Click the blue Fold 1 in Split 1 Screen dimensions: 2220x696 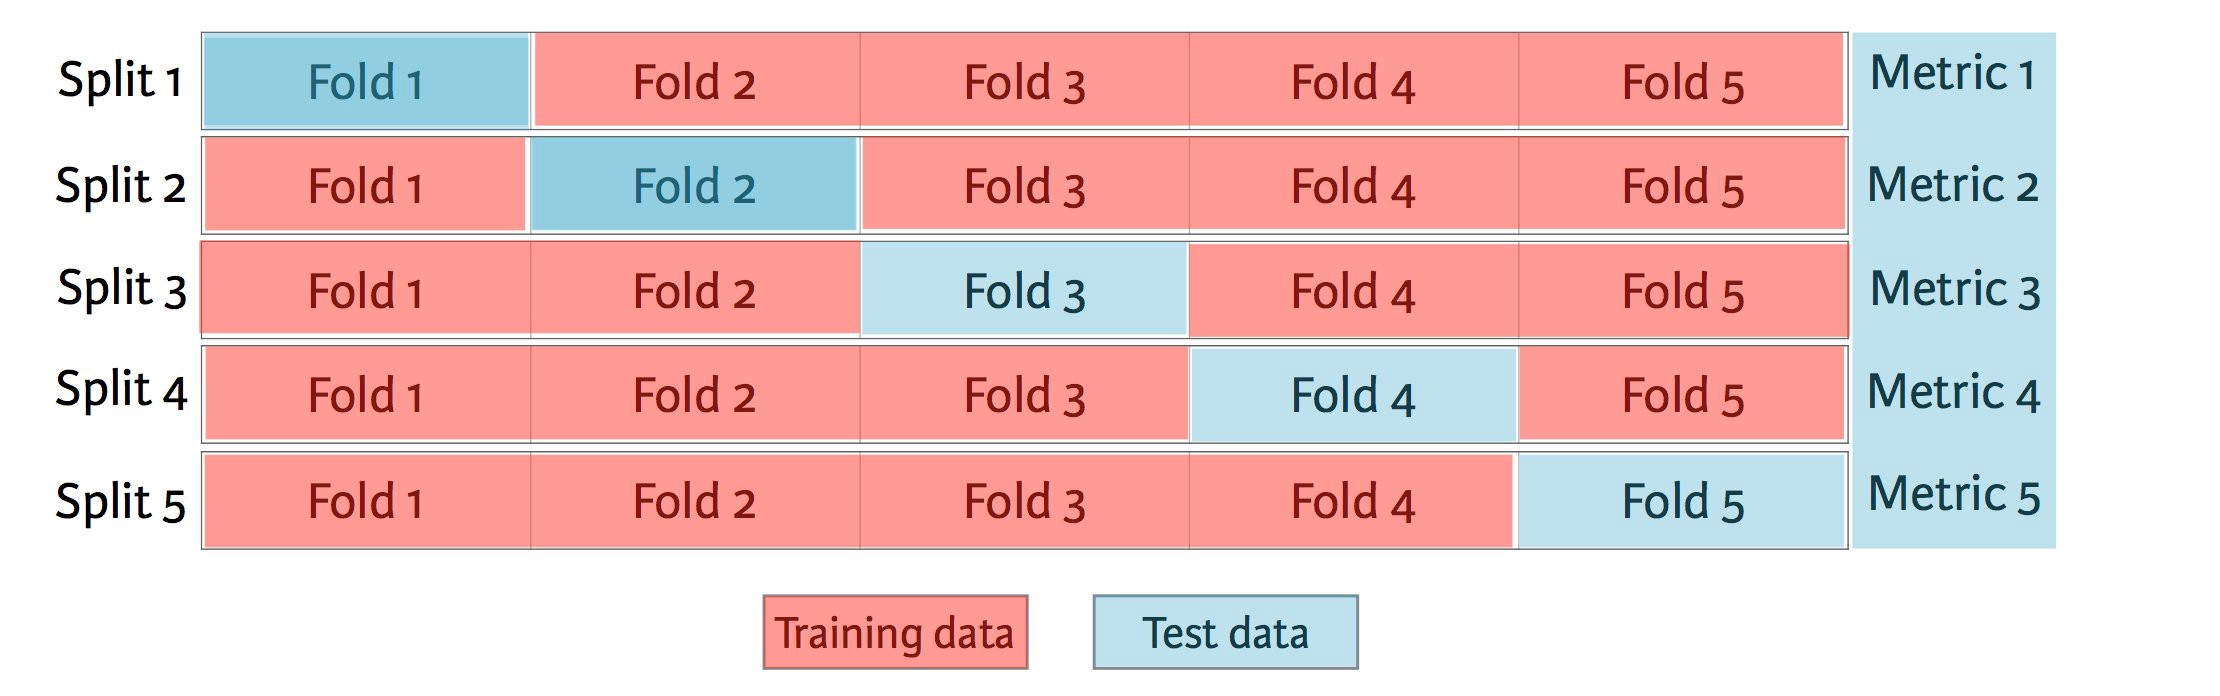click(366, 82)
